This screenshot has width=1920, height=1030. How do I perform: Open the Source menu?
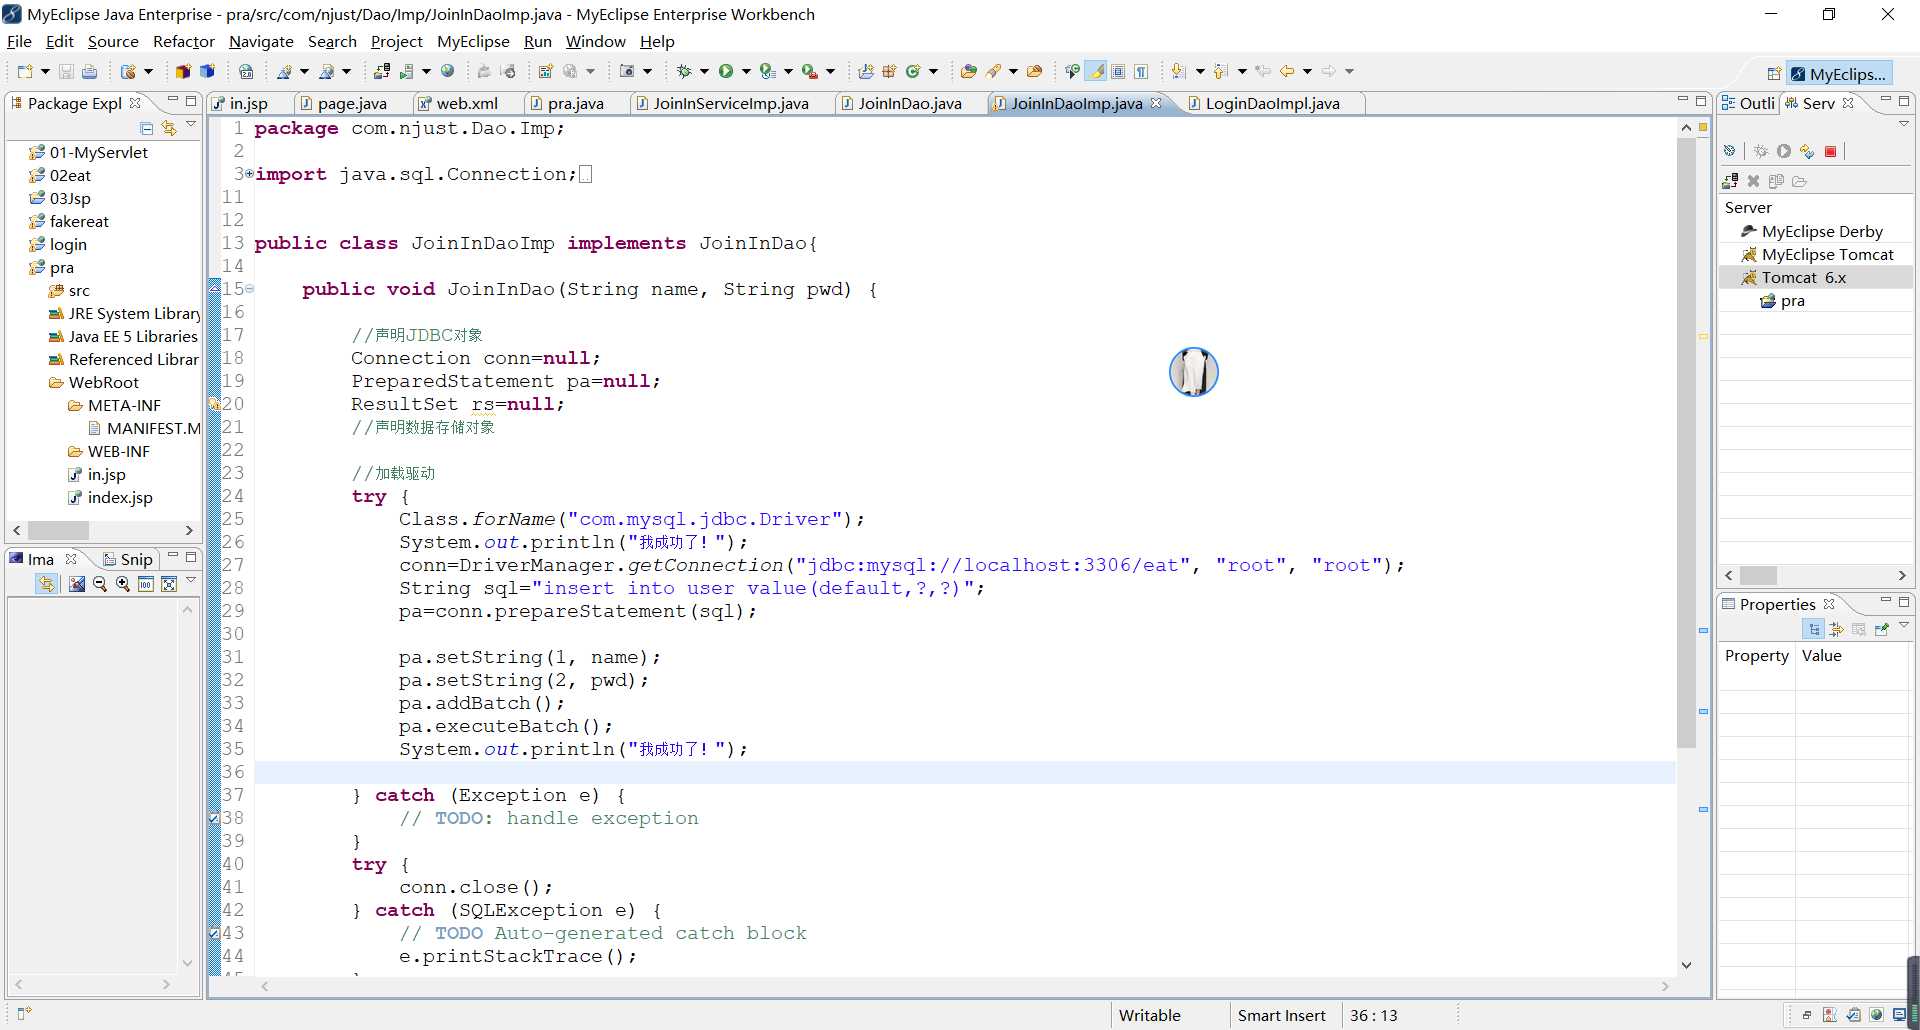(113, 41)
